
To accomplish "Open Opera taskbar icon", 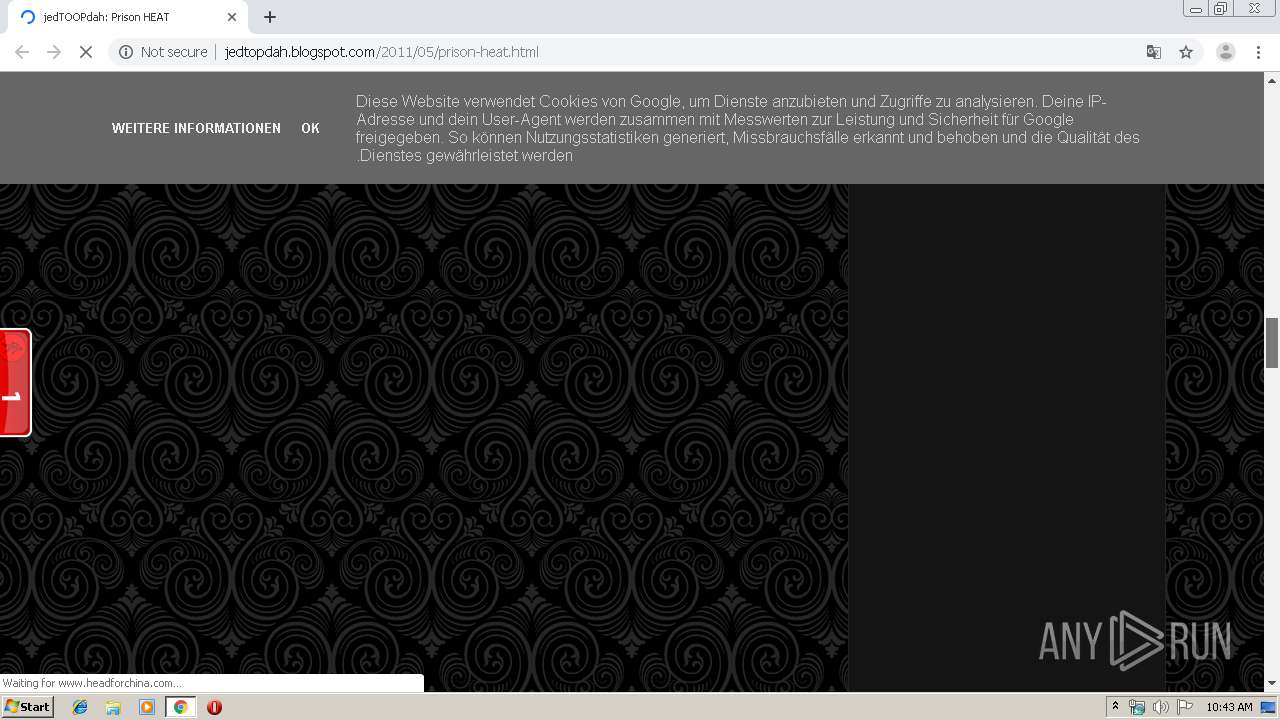I will click(214, 707).
